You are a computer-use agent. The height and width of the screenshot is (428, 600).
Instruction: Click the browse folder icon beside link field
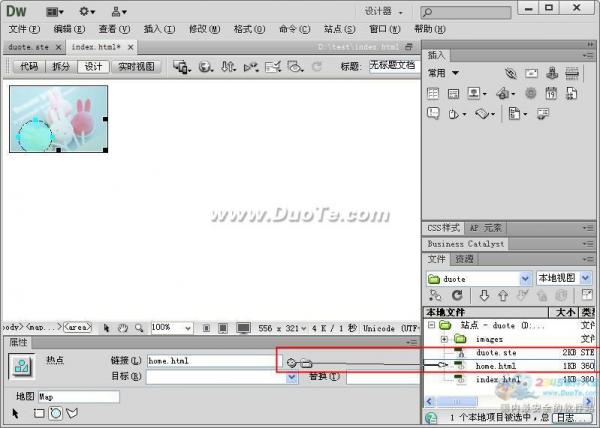tap(306, 362)
